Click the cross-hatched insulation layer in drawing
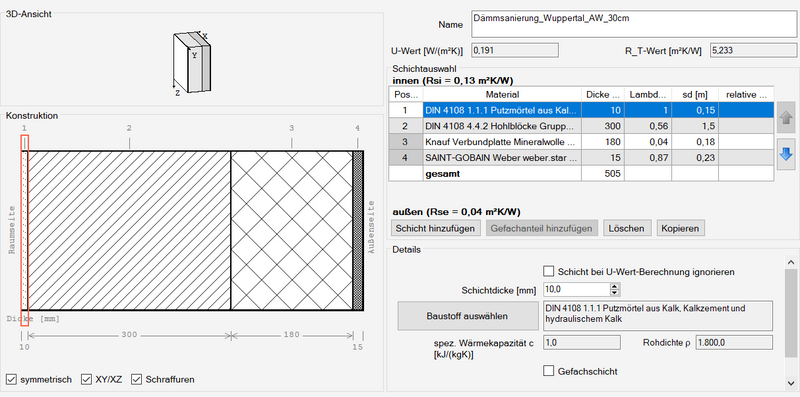The width and height of the screenshot is (800, 397). click(x=292, y=230)
